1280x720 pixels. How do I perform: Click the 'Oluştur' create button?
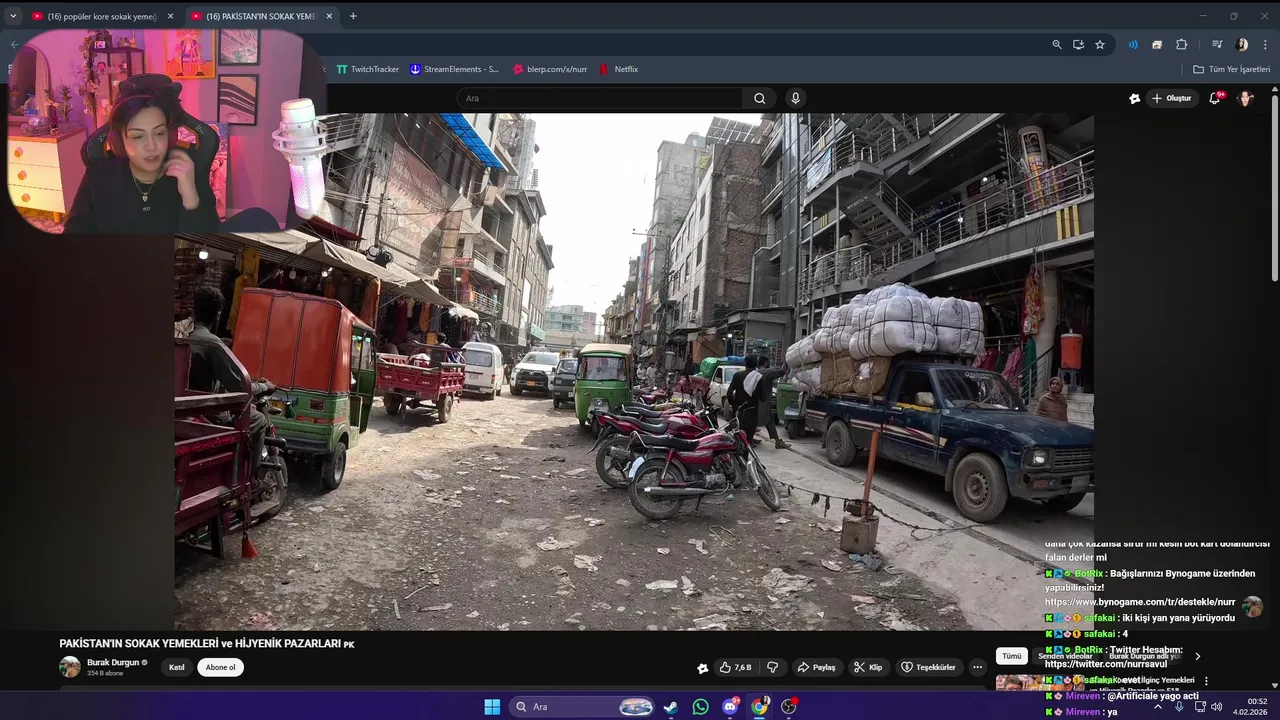(1172, 98)
